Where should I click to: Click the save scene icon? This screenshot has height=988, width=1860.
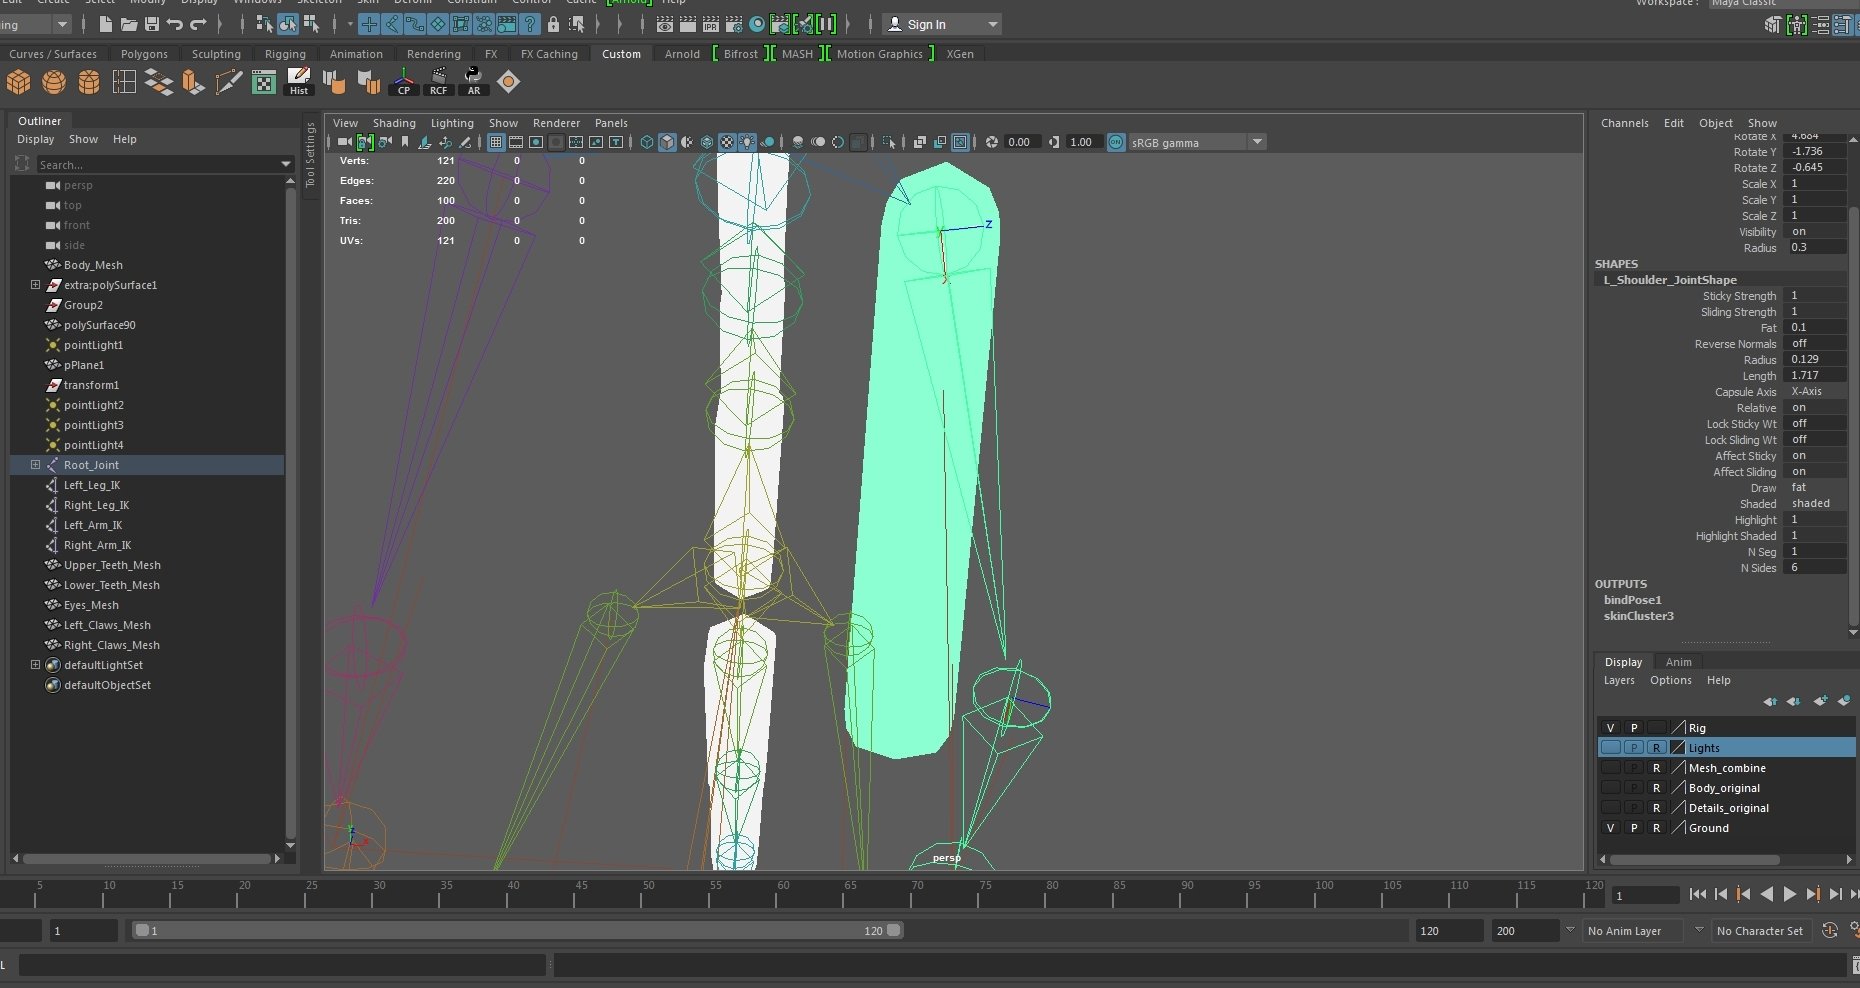point(152,24)
